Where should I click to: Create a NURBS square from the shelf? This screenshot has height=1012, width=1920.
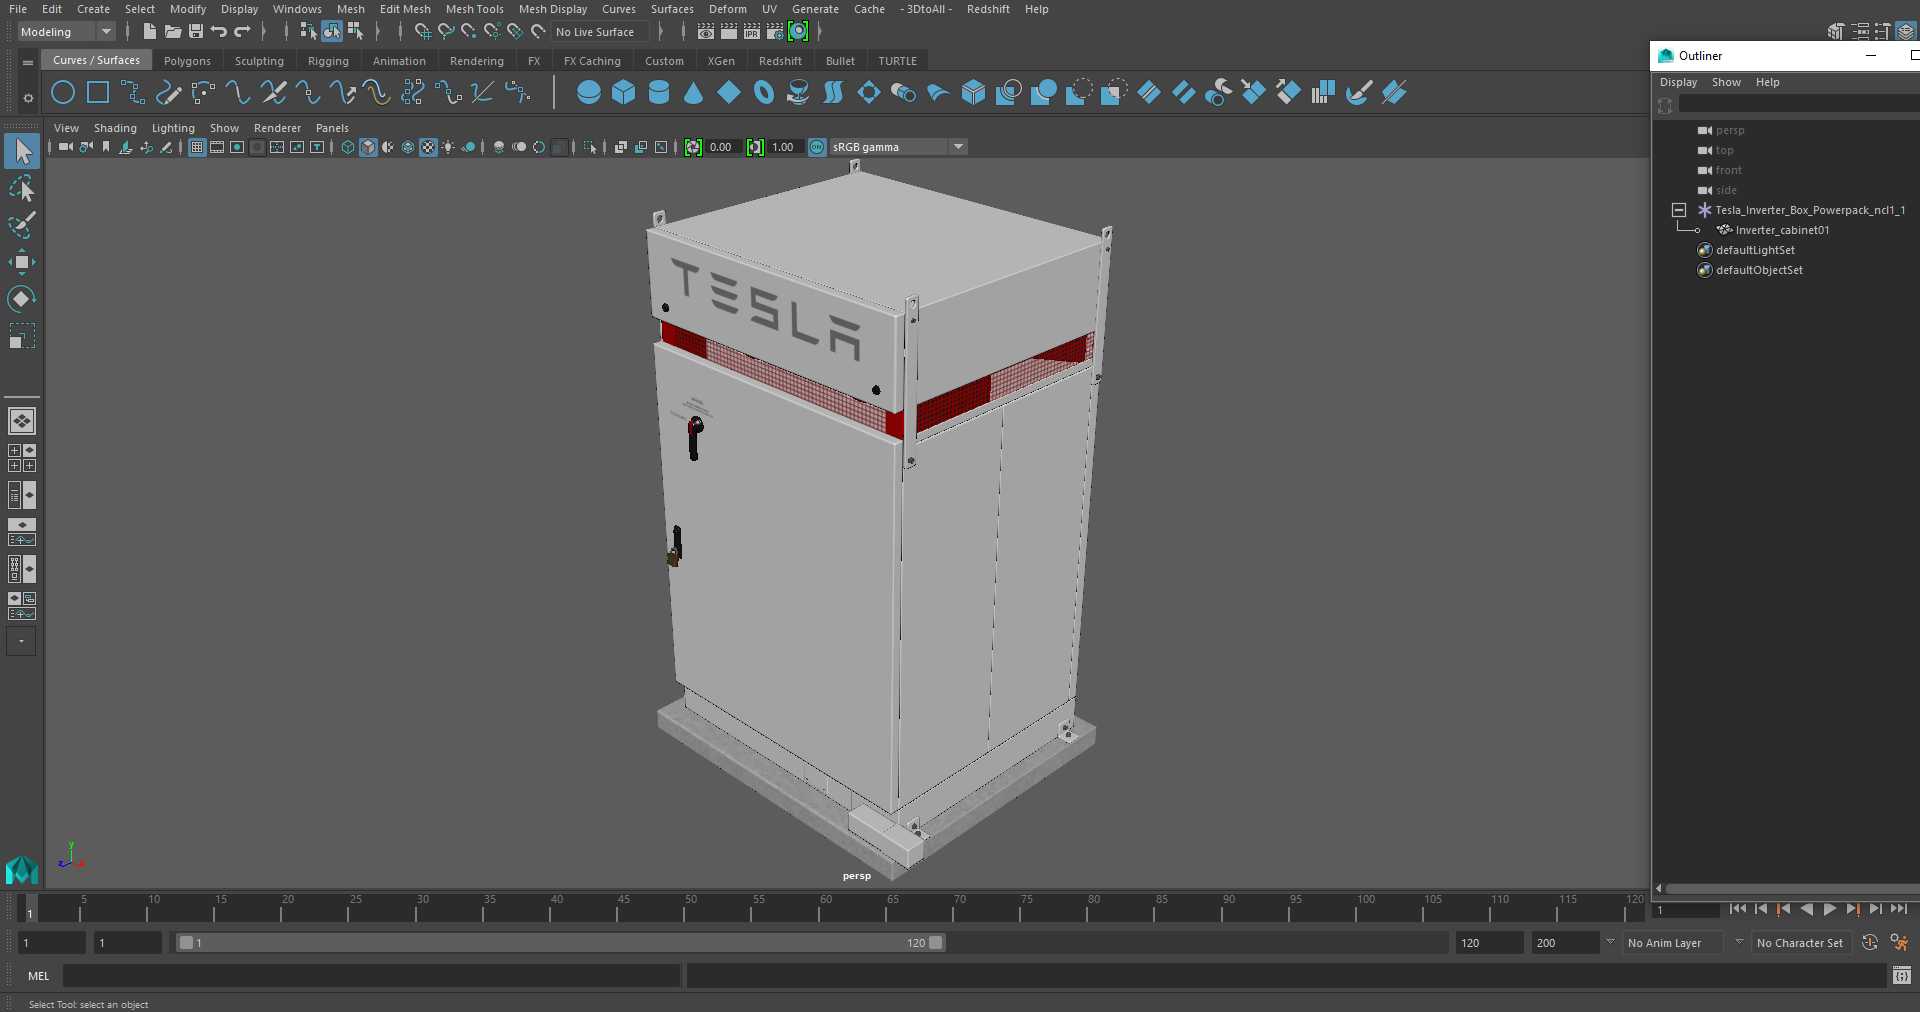[x=98, y=93]
